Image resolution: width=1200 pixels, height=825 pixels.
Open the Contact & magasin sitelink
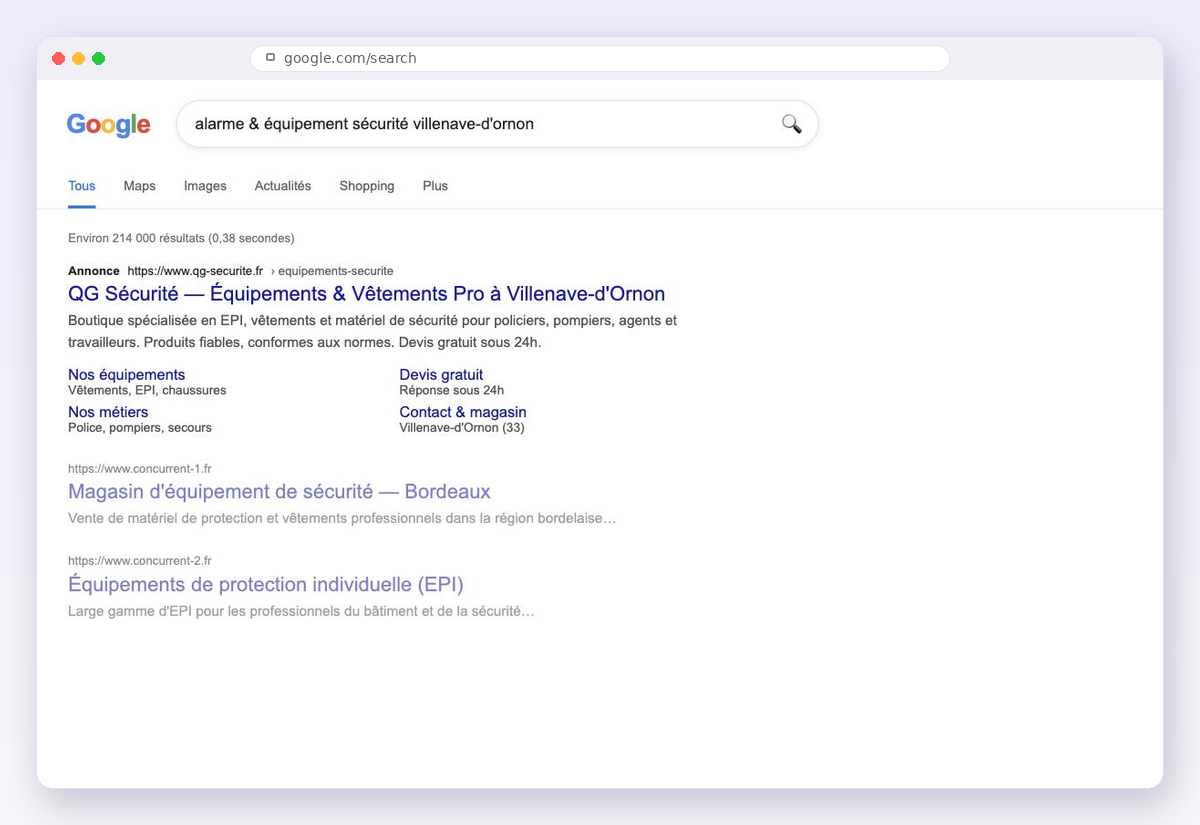(463, 412)
